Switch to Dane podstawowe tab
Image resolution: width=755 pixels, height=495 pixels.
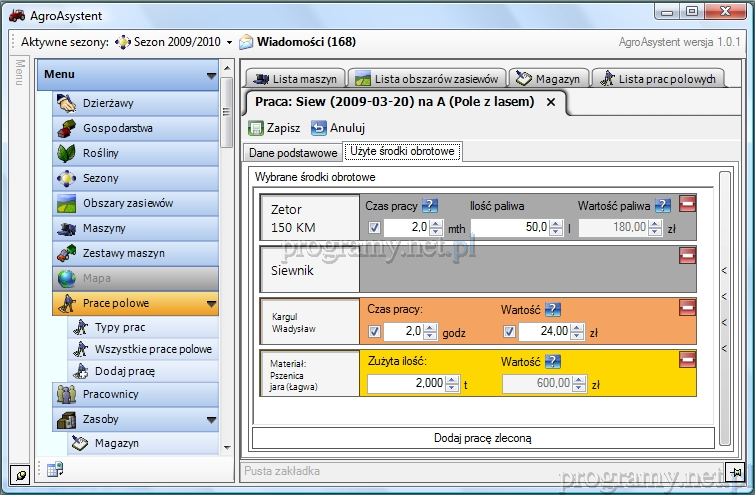[293, 152]
